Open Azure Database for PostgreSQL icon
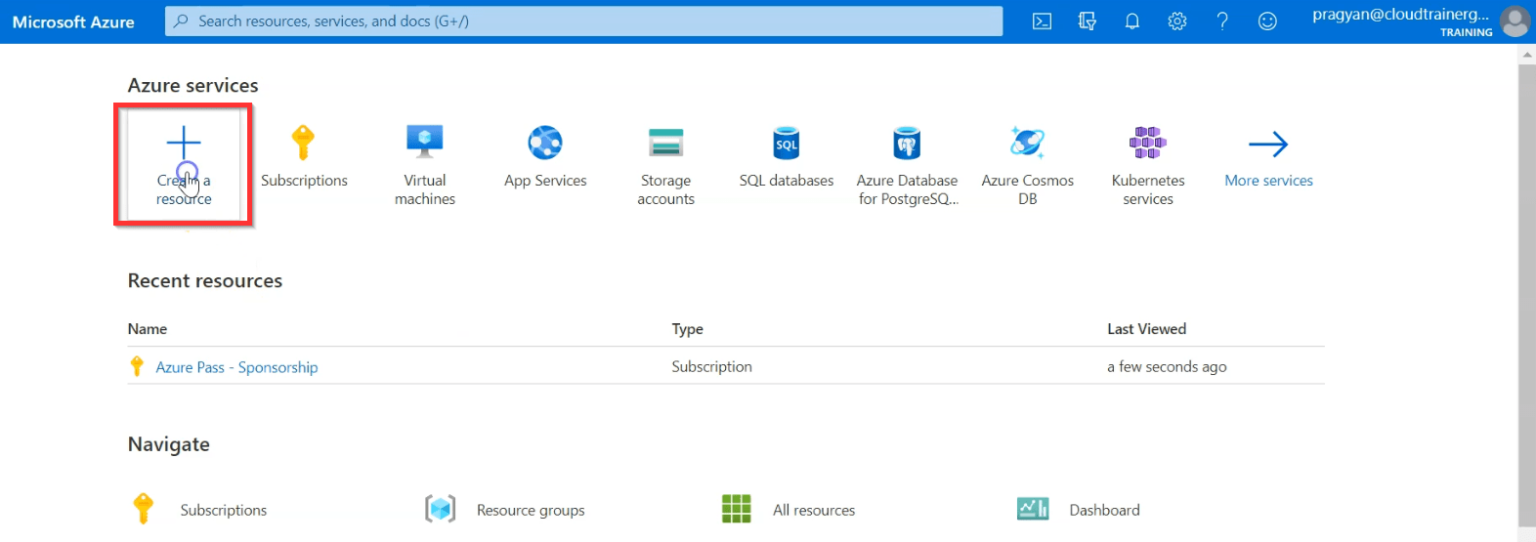Screen dimensions: 1536x542 [x=907, y=143]
